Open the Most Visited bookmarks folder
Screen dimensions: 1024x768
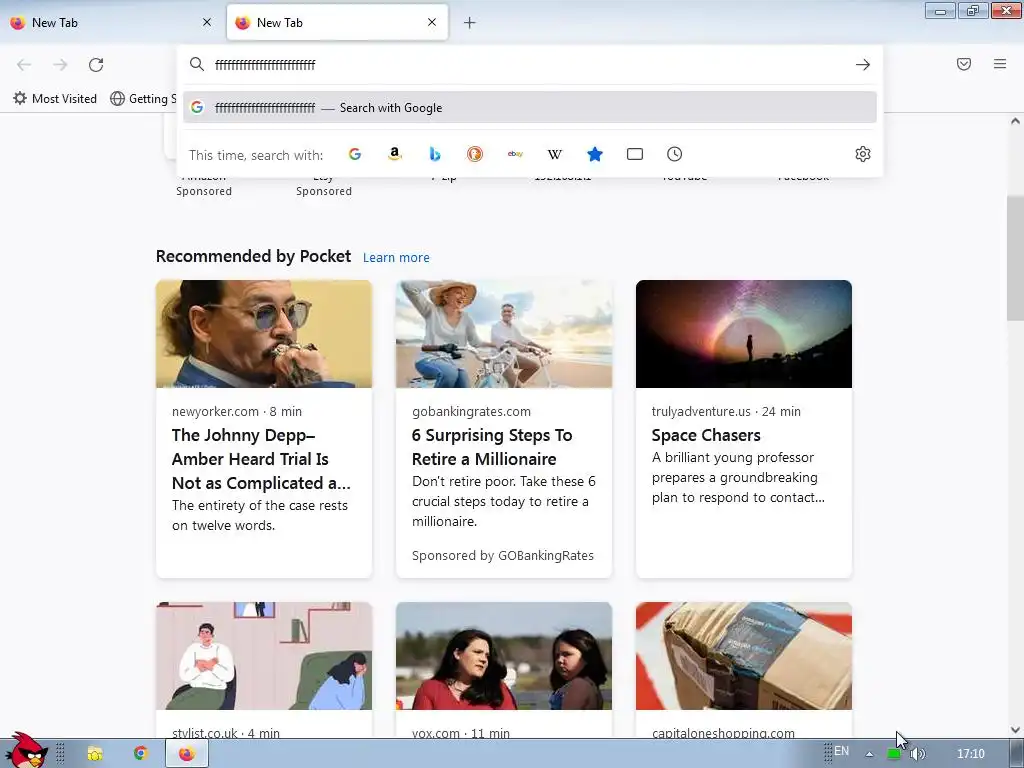55,99
